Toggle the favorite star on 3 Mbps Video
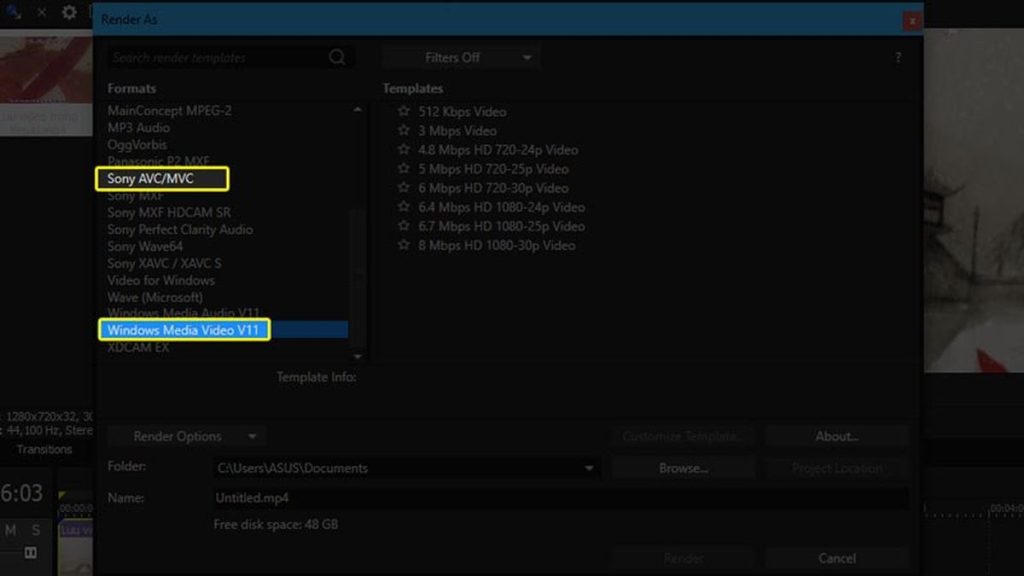The width and height of the screenshot is (1024, 576). (404, 131)
